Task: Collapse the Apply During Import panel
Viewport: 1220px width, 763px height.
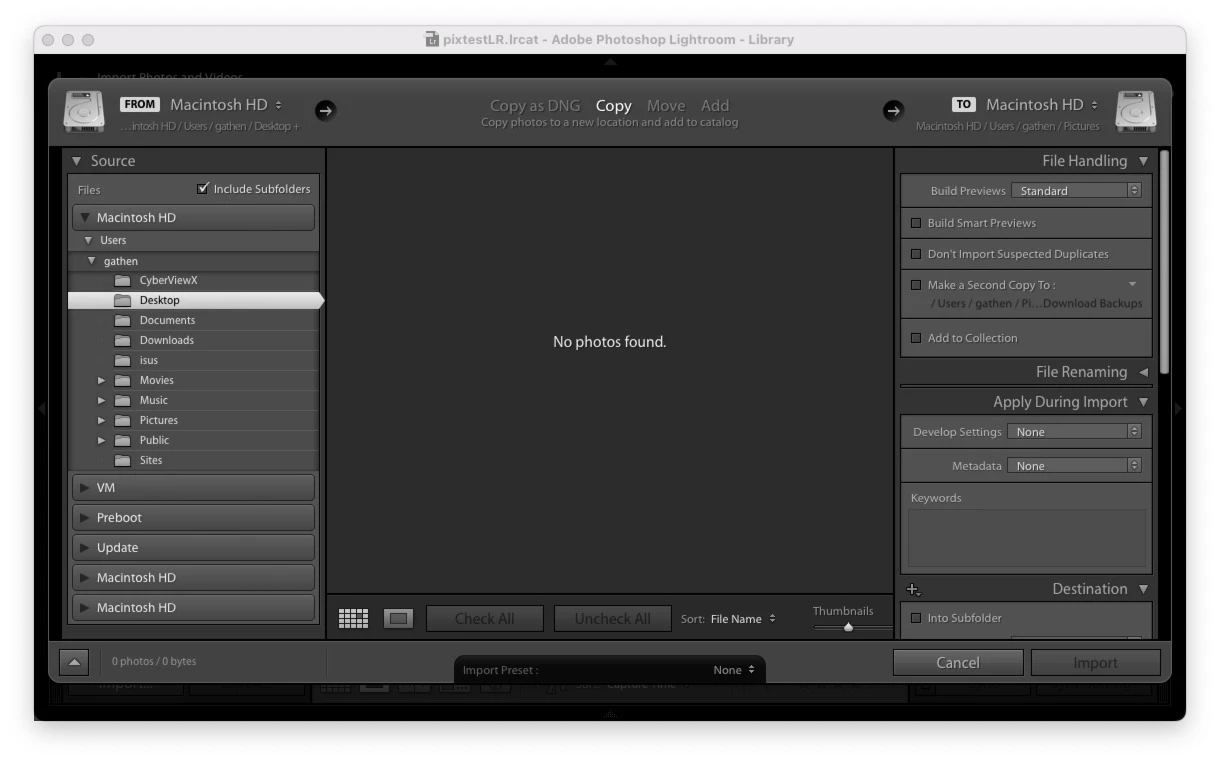Action: [1143, 402]
